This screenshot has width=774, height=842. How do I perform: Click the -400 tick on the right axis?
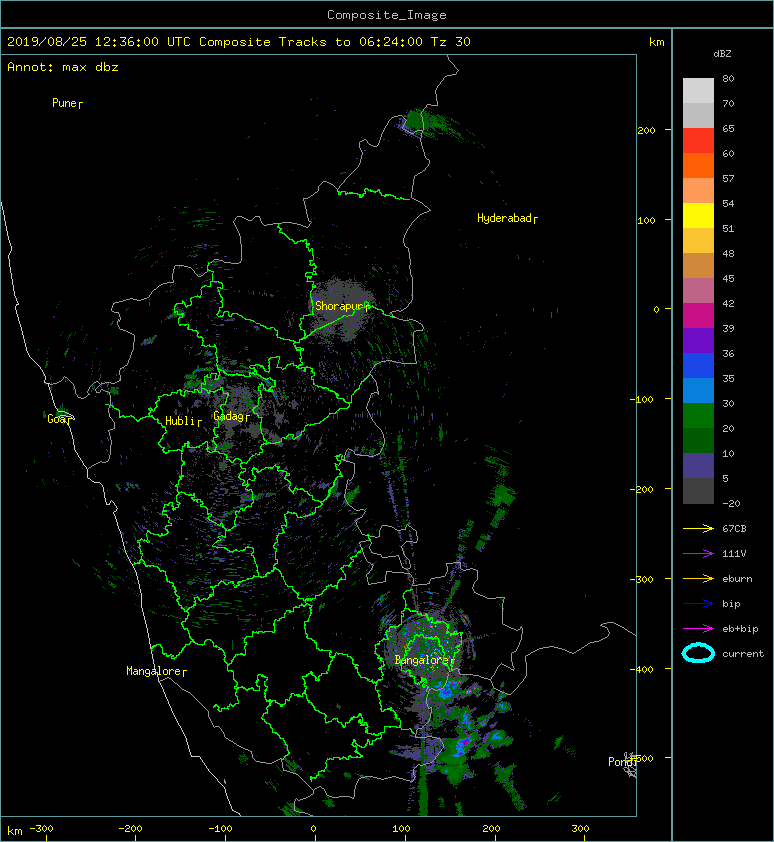click(642, 669)
